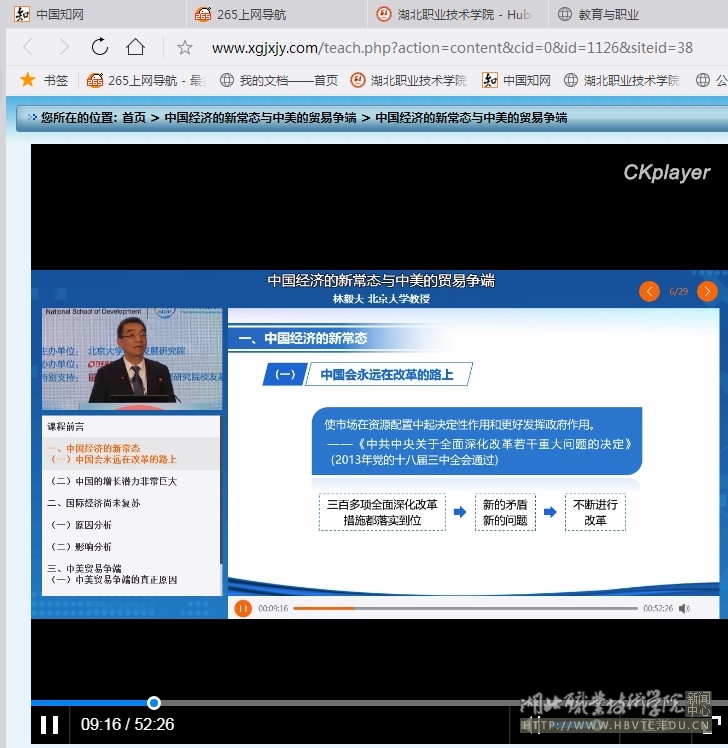Click the address bar URL field
This screenshot has width=728, height=748.
click(450, 47)
